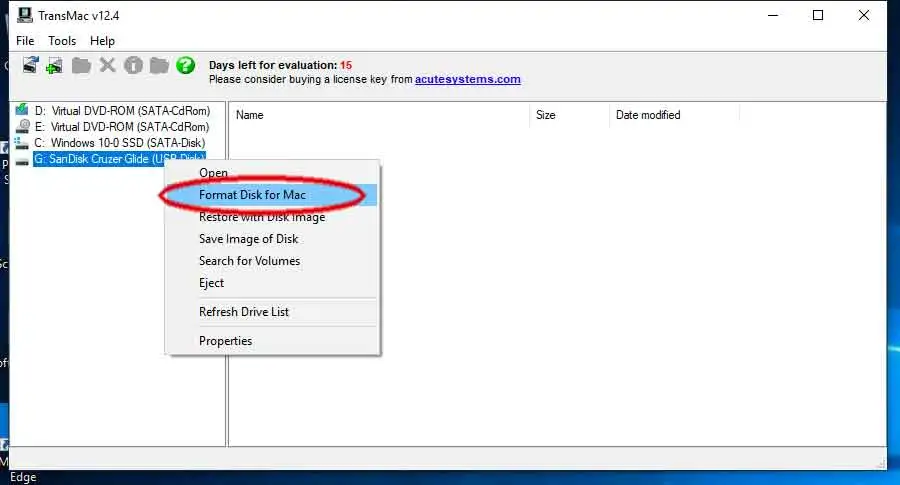Open Help via green question mark icon
This screenshot has height=485, width=900.
(185, 65)
